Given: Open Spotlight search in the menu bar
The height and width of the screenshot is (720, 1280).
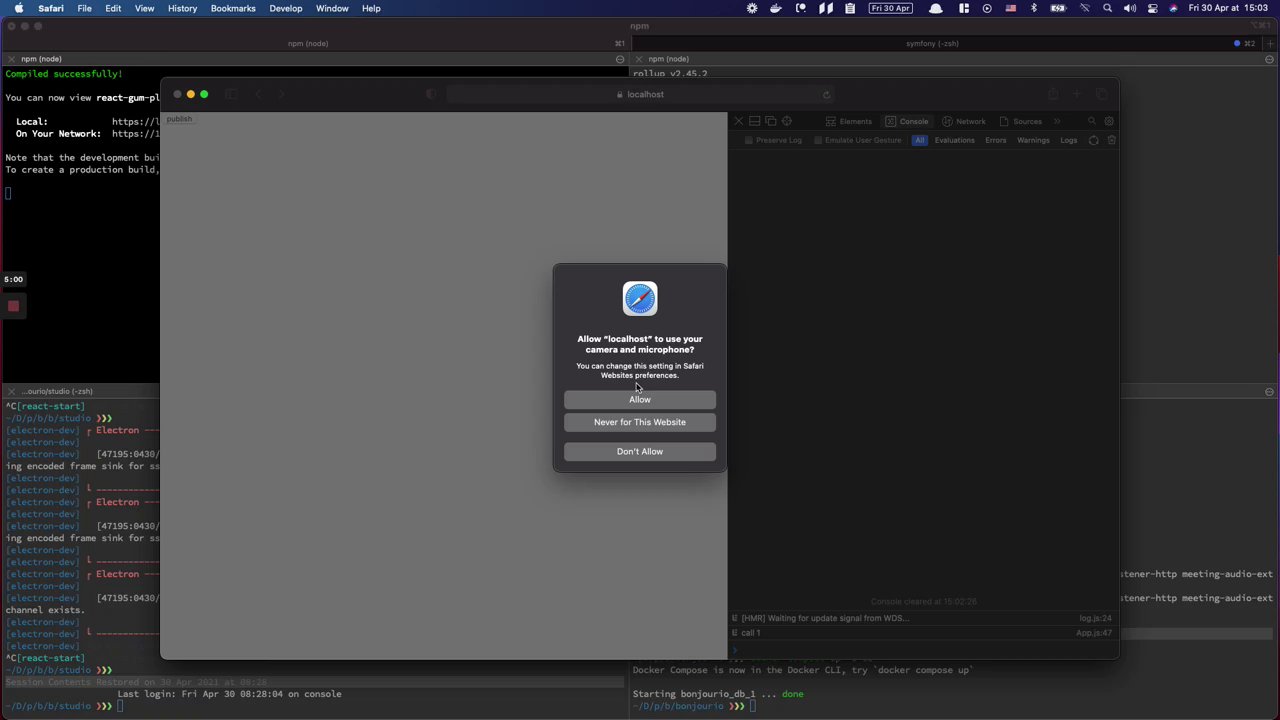Looking at the screenshot, I should 1107,8.
